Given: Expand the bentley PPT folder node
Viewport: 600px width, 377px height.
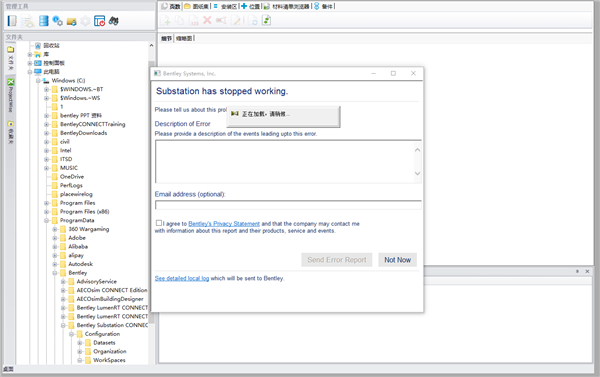Looking at the screenshot, I should [46, 116].
